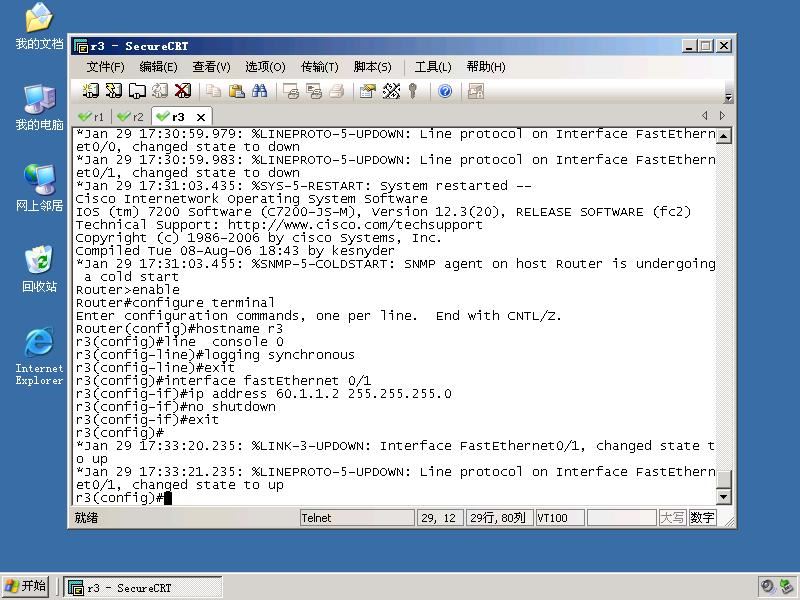Image resolution: width=800 pixels, height=600 pixels.
Task: Click the Copy toolbar icon
Action: coord(213,91)
